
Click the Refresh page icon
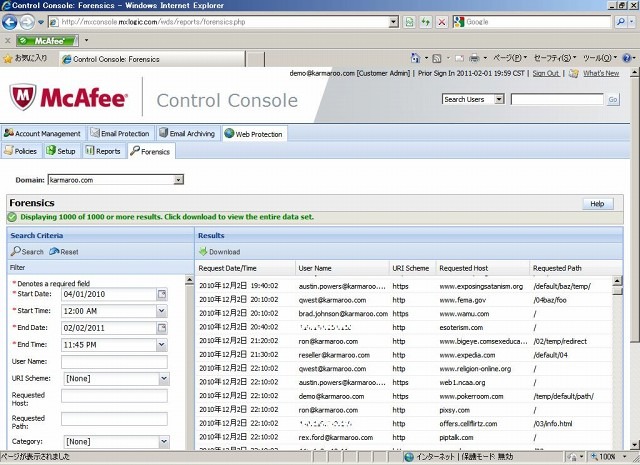[426, 22]
